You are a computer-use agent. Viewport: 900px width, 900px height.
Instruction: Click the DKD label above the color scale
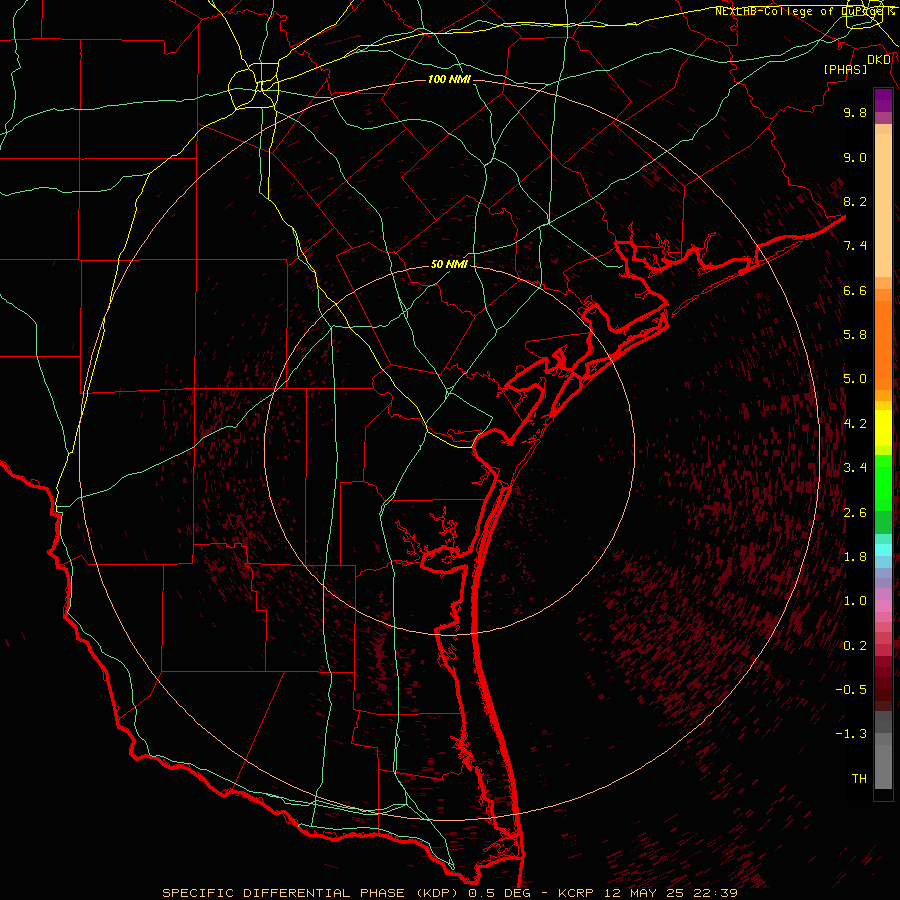click(879, 60)
